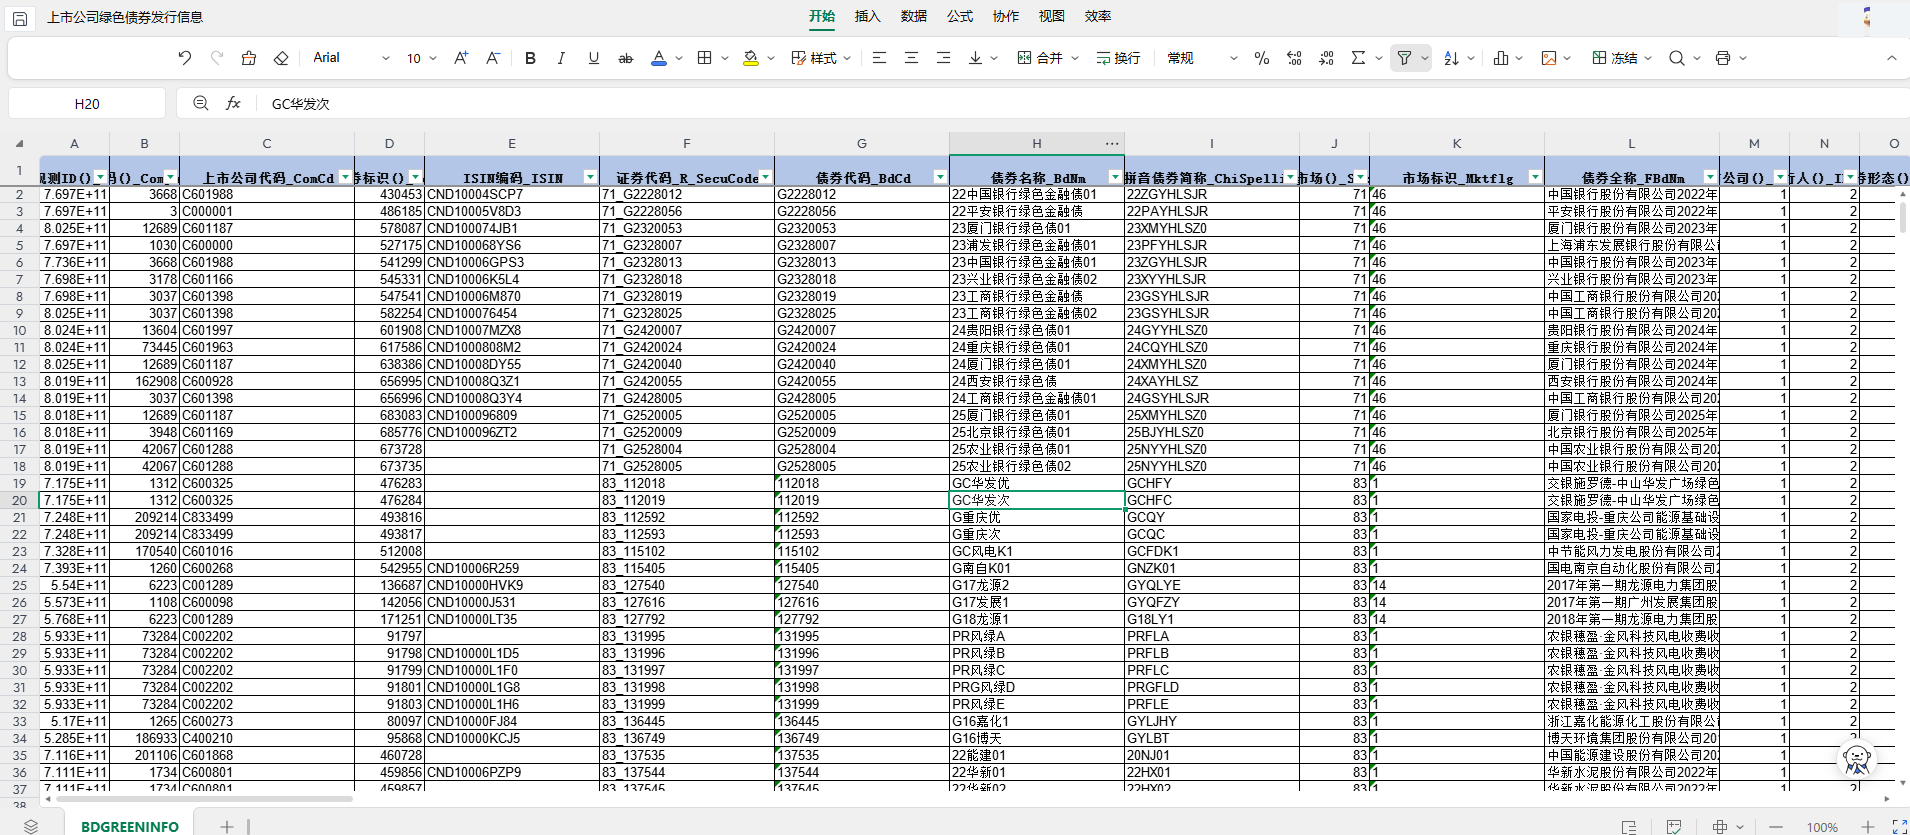This screenshot has height=835, width=1910.
Task: Click the magnifier icon beside the fx button
Action: tap(201, 103)
